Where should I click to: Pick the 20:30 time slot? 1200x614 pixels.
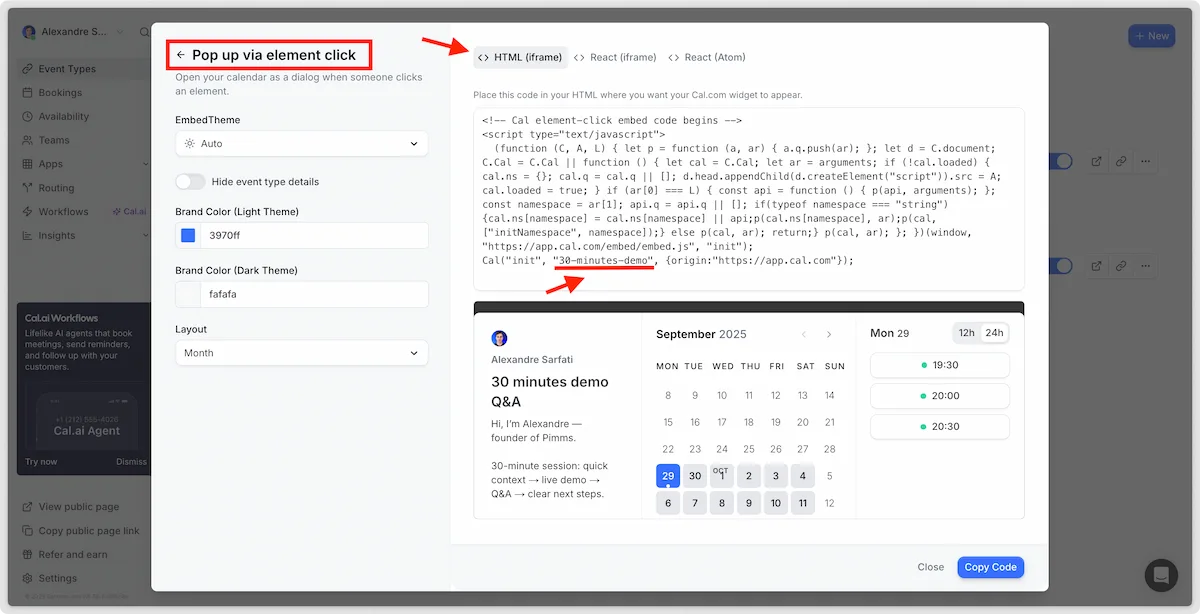[940, 427]
